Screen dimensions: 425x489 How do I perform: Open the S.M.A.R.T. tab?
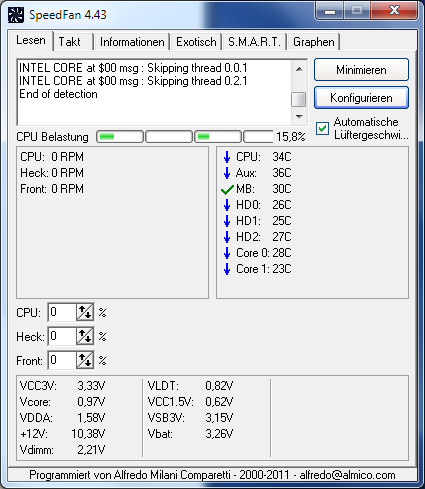pyautogui.click(x=254, y=42)
